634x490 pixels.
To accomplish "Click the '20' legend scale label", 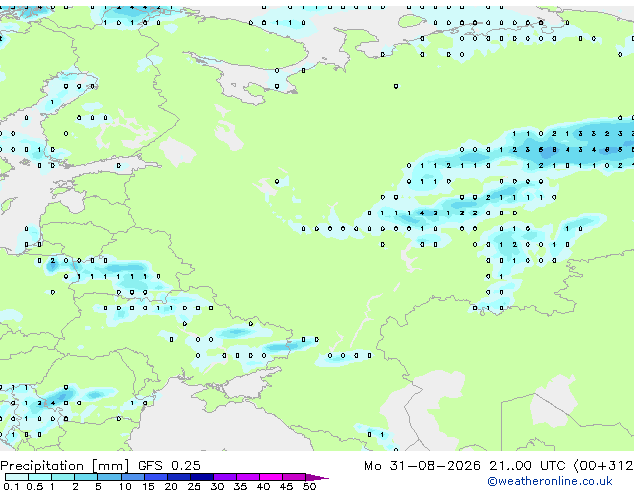I will (171, 486).
